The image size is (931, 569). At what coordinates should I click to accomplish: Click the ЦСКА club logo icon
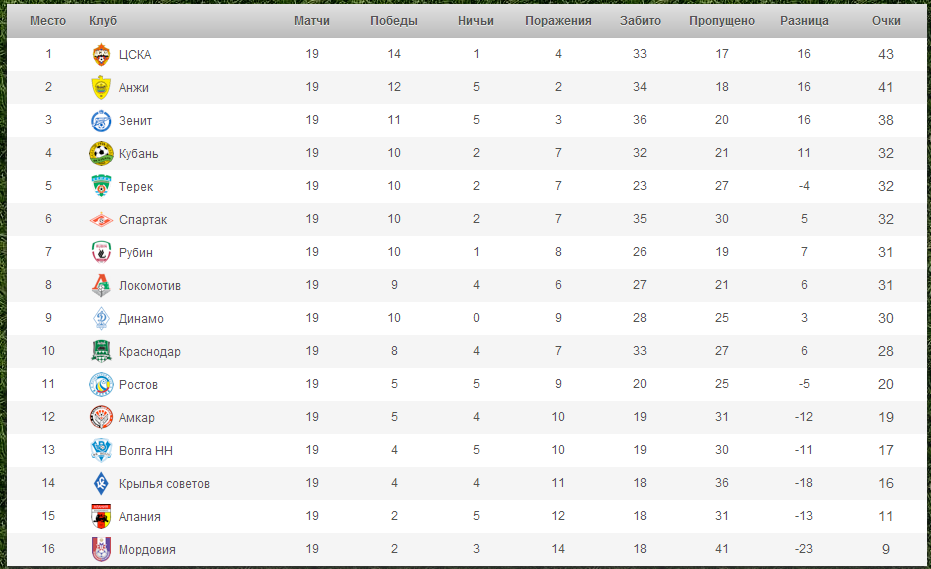tap(100, 55)
